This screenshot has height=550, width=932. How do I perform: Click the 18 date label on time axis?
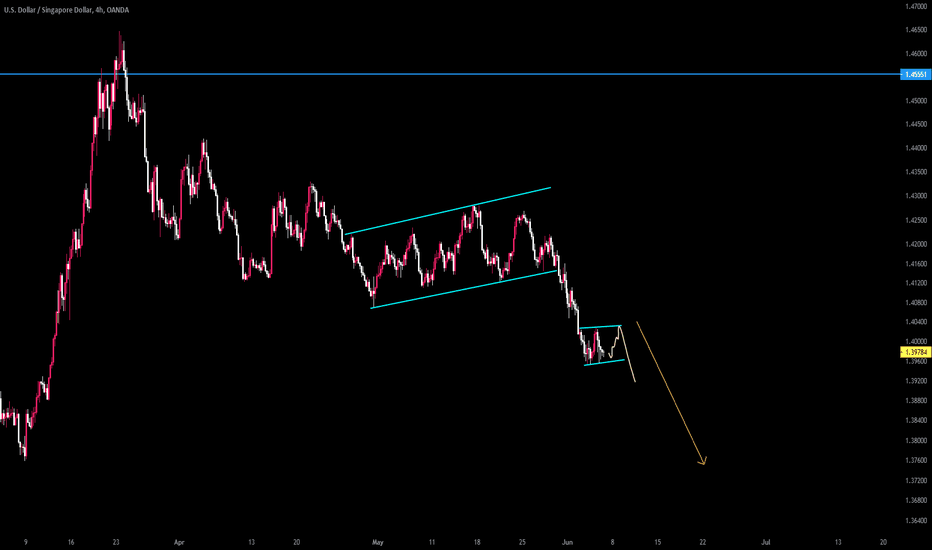(477, 542)
